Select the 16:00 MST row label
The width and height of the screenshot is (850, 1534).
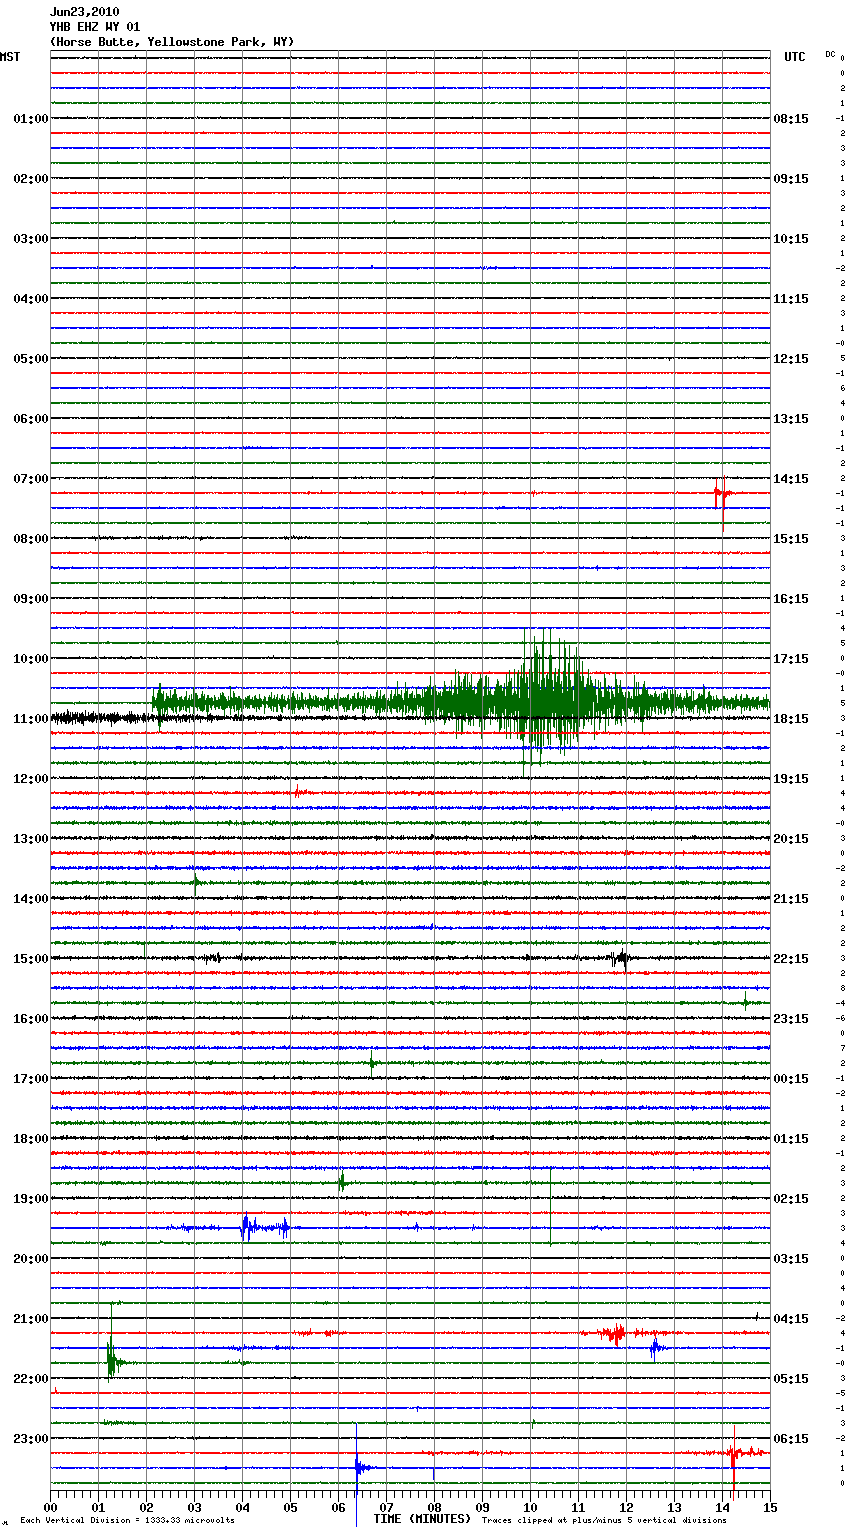[30, 1019]
